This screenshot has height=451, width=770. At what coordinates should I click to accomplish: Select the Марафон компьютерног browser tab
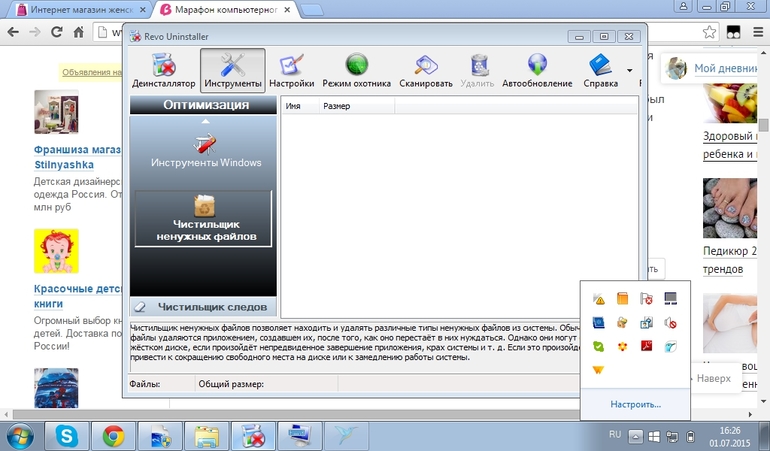(x=225, y=9)
